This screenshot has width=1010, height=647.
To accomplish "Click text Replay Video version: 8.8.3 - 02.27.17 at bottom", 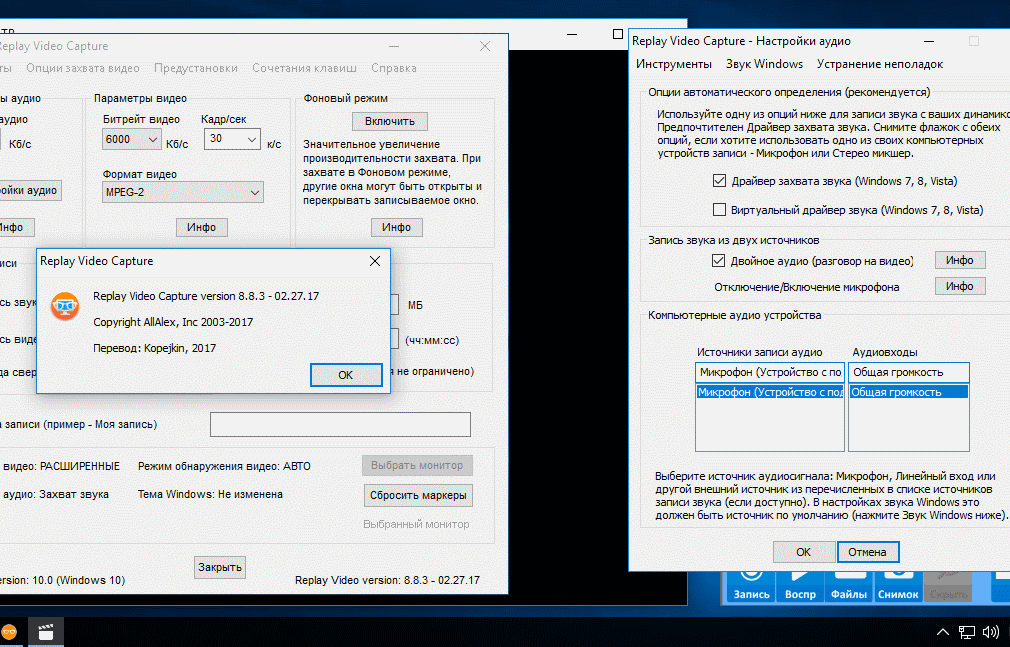I will tap(387, 580).
